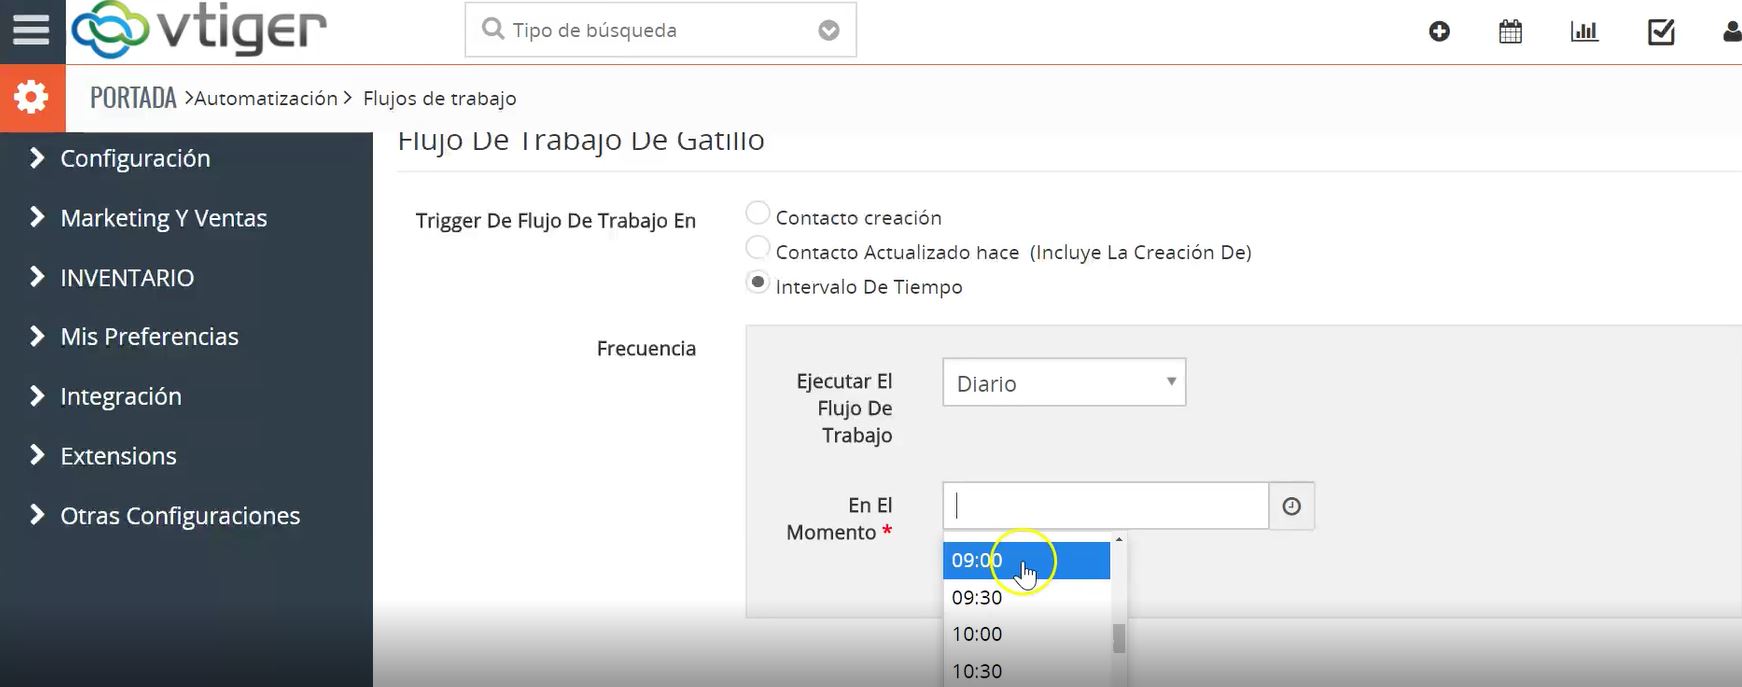Screen dimensions: 1742x687
Task: Expand Configuración sidebar section
Action: click(x=135, y=158)
